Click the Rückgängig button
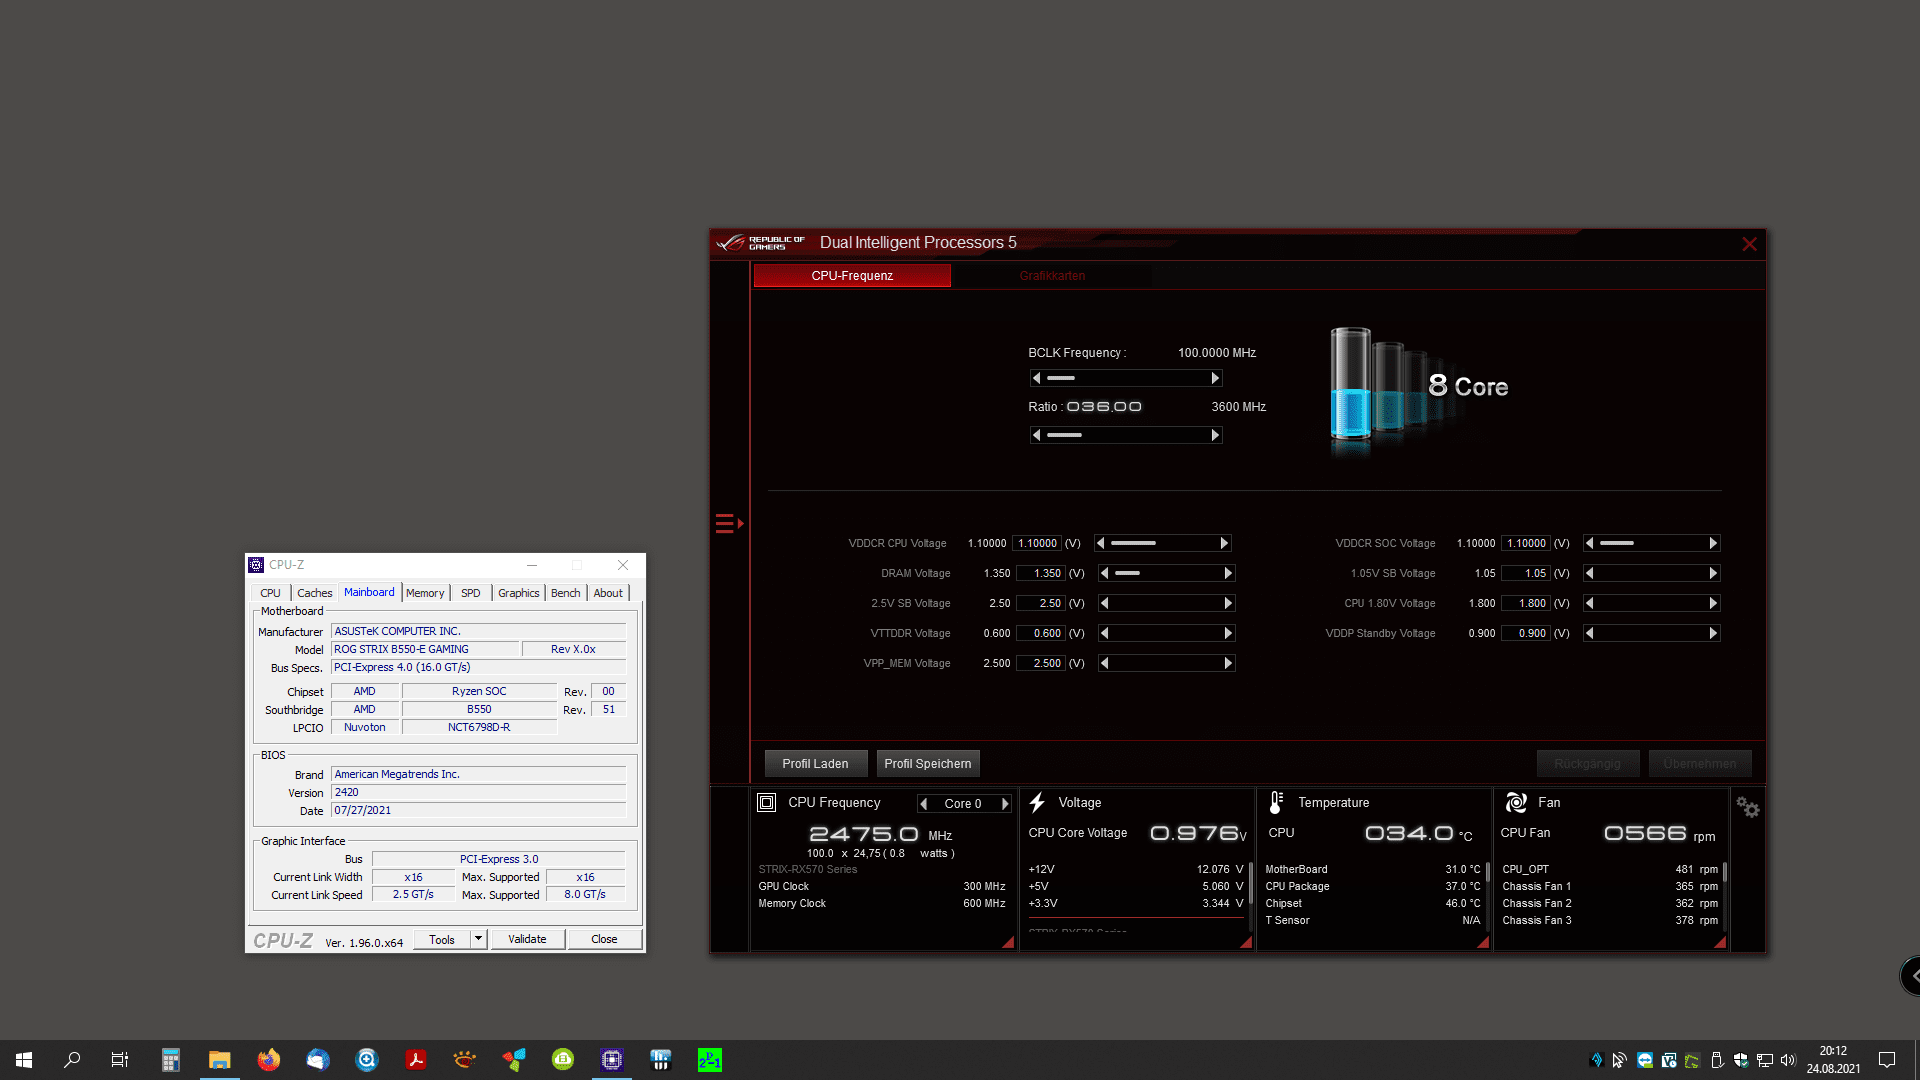 coord(1588,764)
